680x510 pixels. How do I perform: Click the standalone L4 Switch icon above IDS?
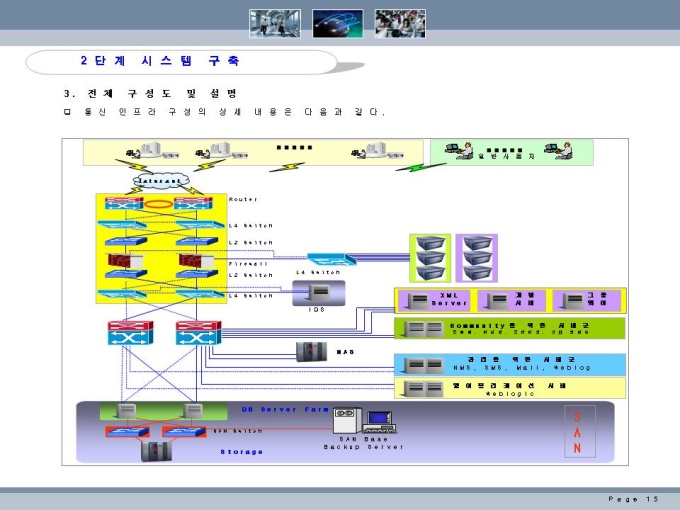pyautogui.click(x=331, y=259)
